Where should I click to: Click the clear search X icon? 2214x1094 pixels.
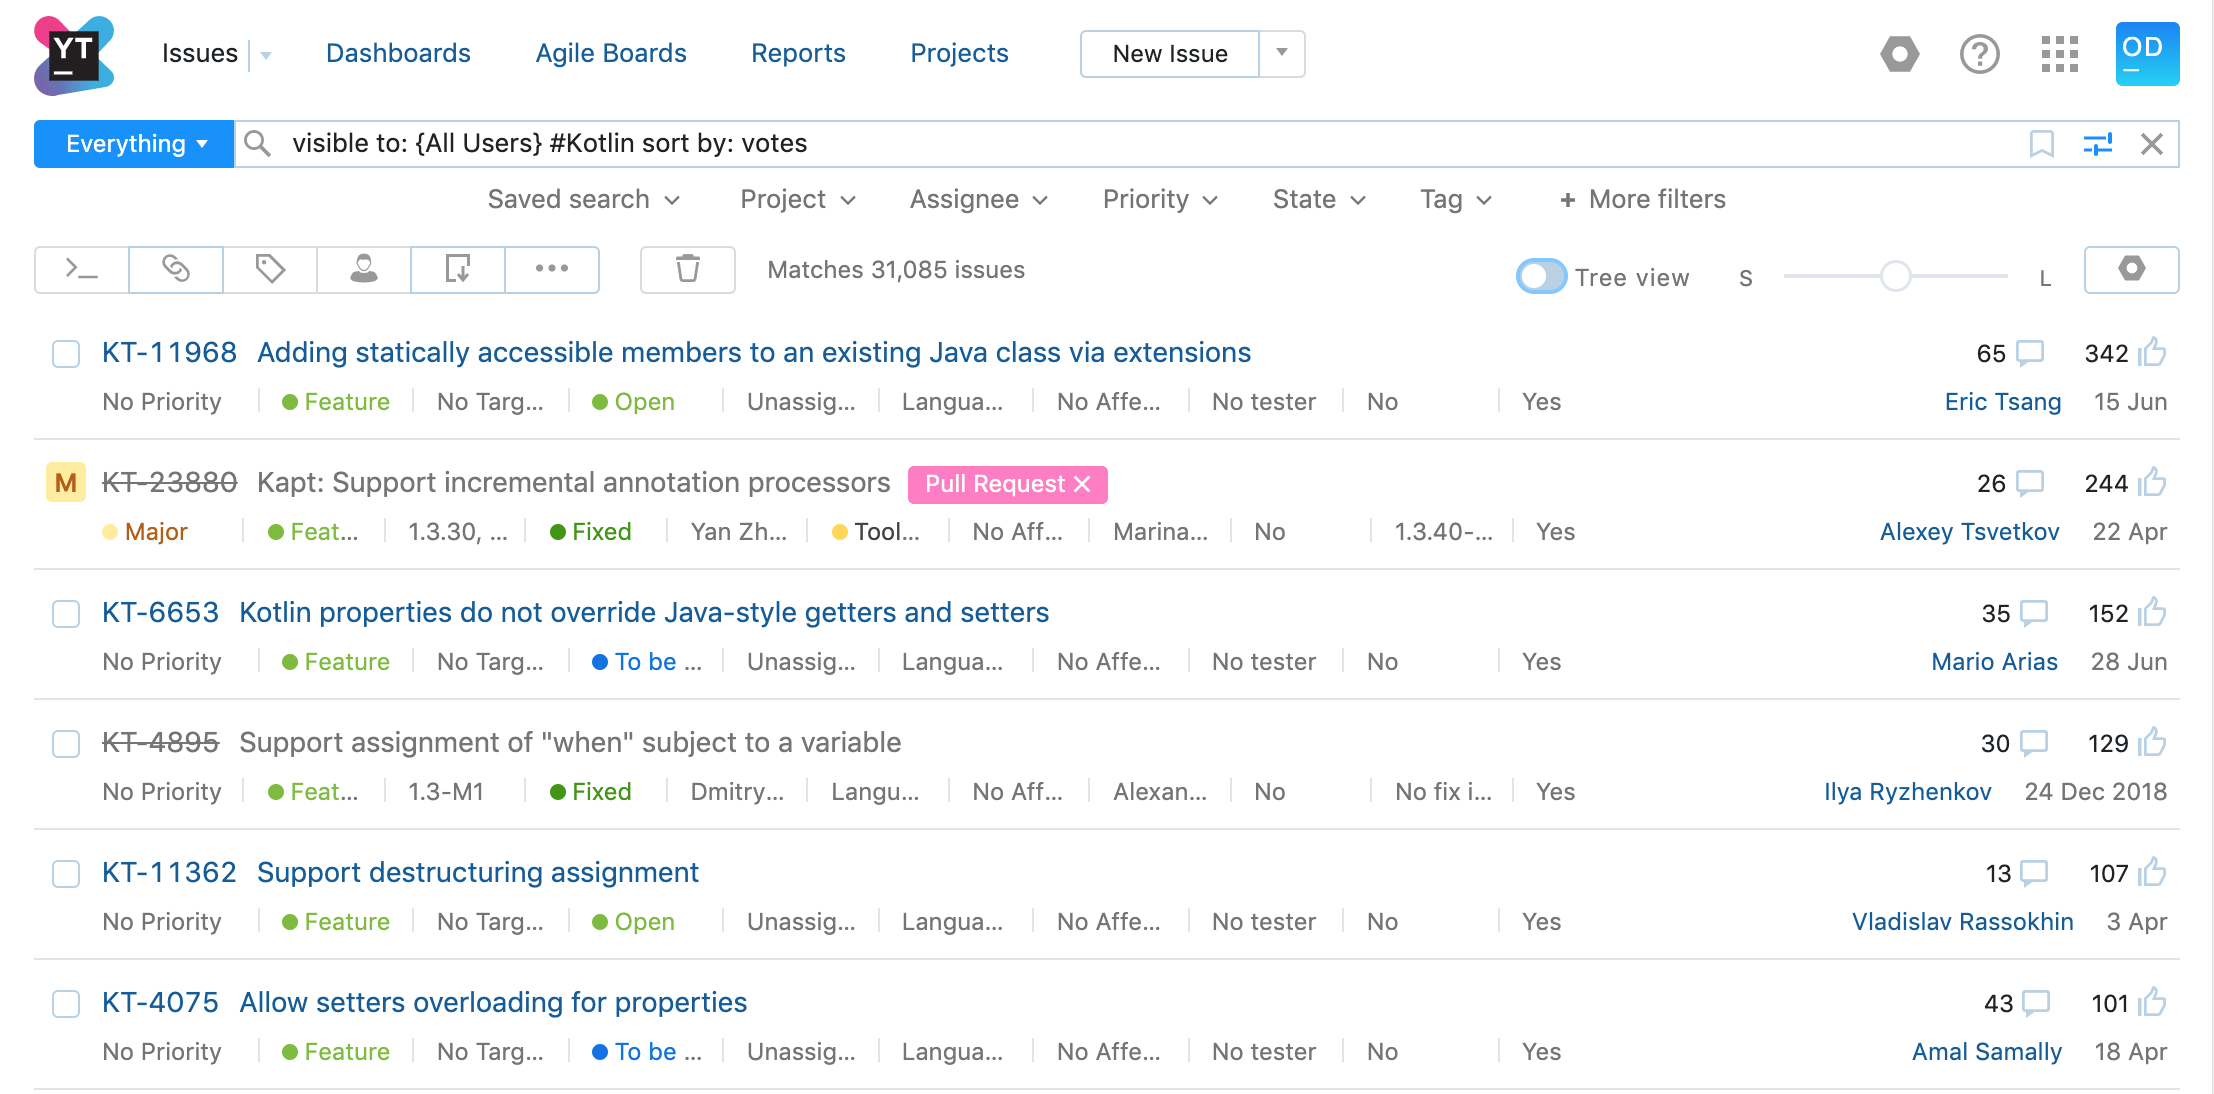(2156, 143)
